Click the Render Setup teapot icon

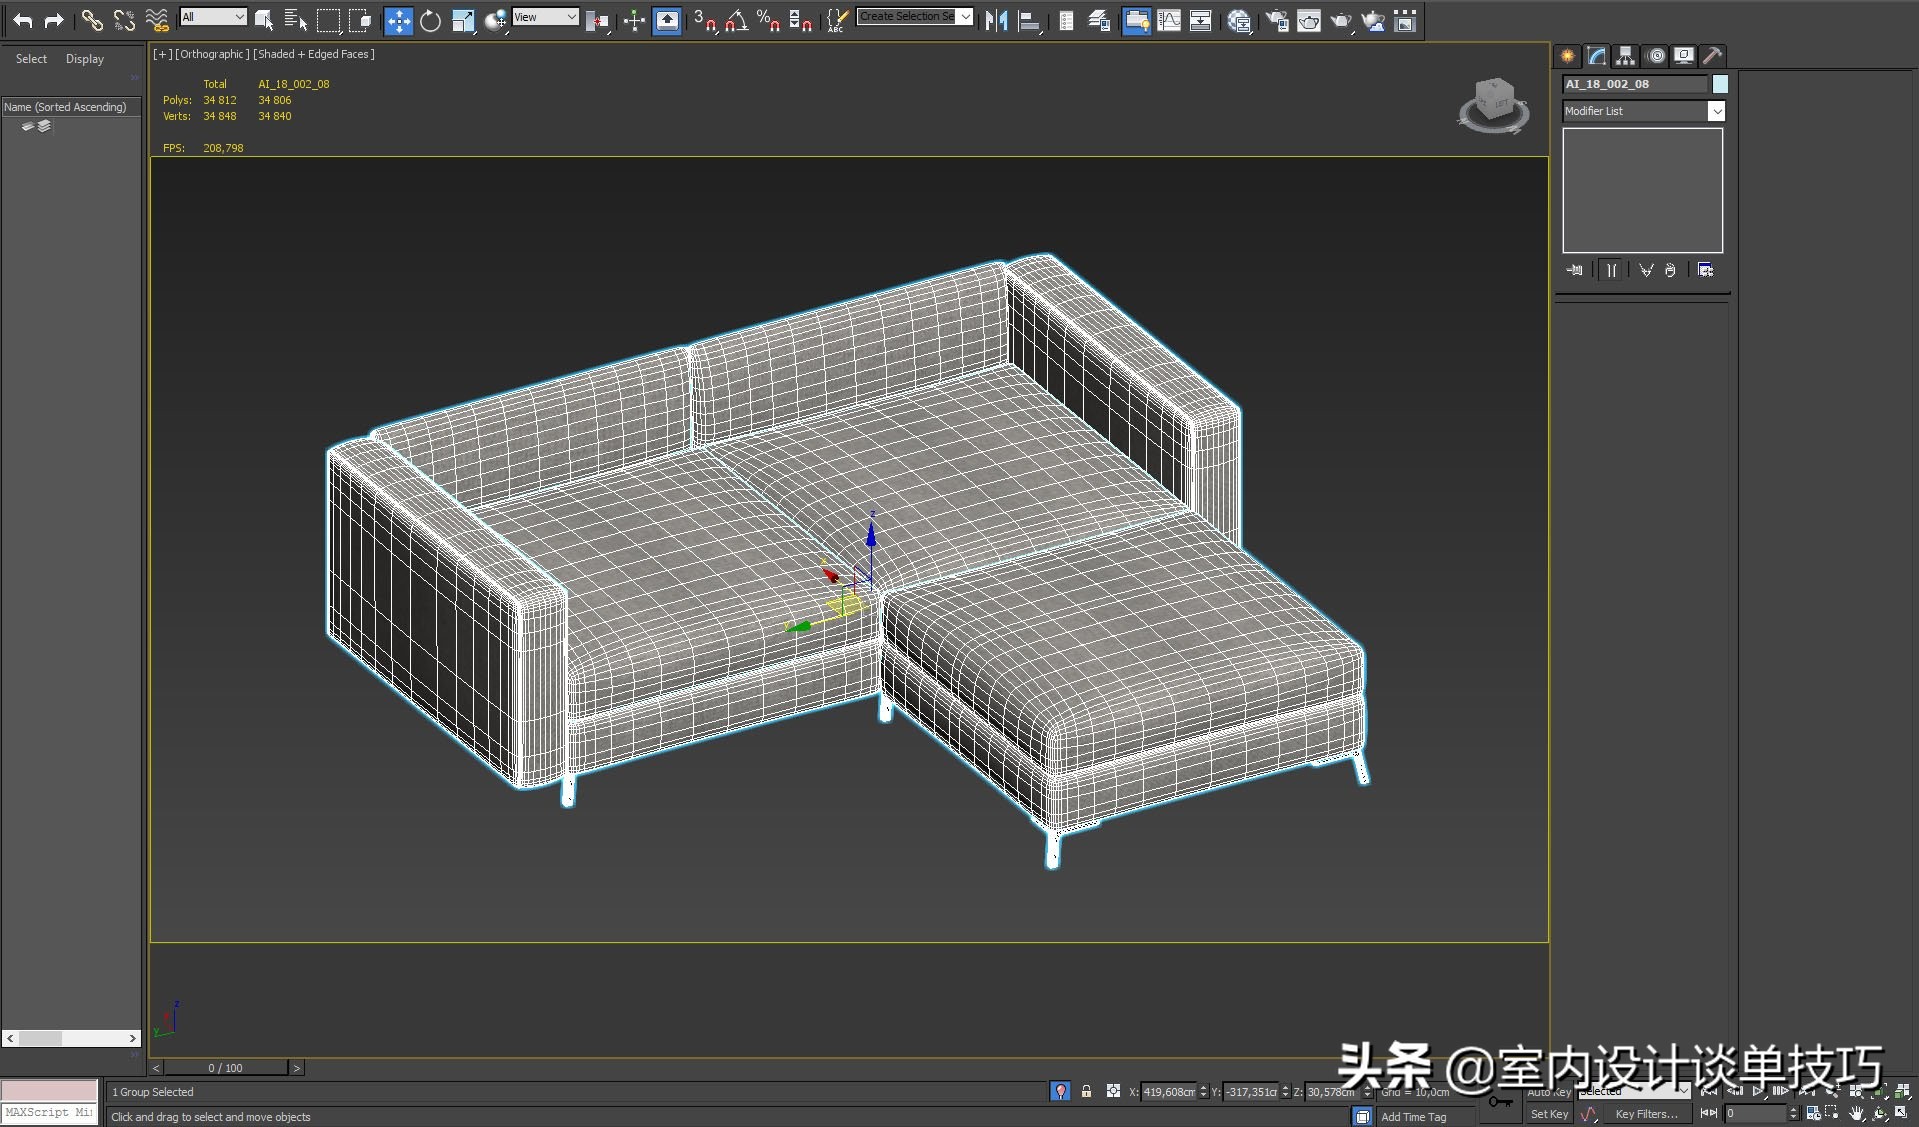(1277, 21)
